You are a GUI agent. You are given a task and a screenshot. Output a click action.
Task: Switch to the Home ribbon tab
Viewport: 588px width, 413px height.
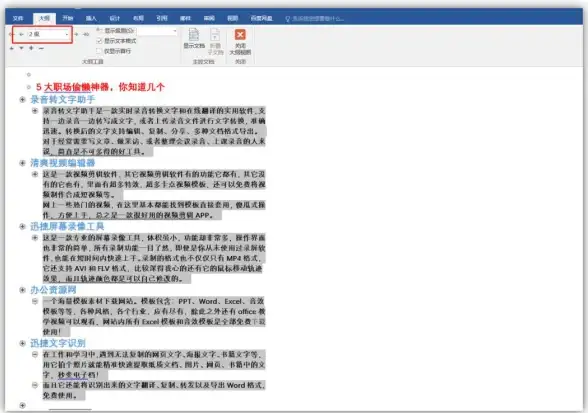[x=68, y=18]
